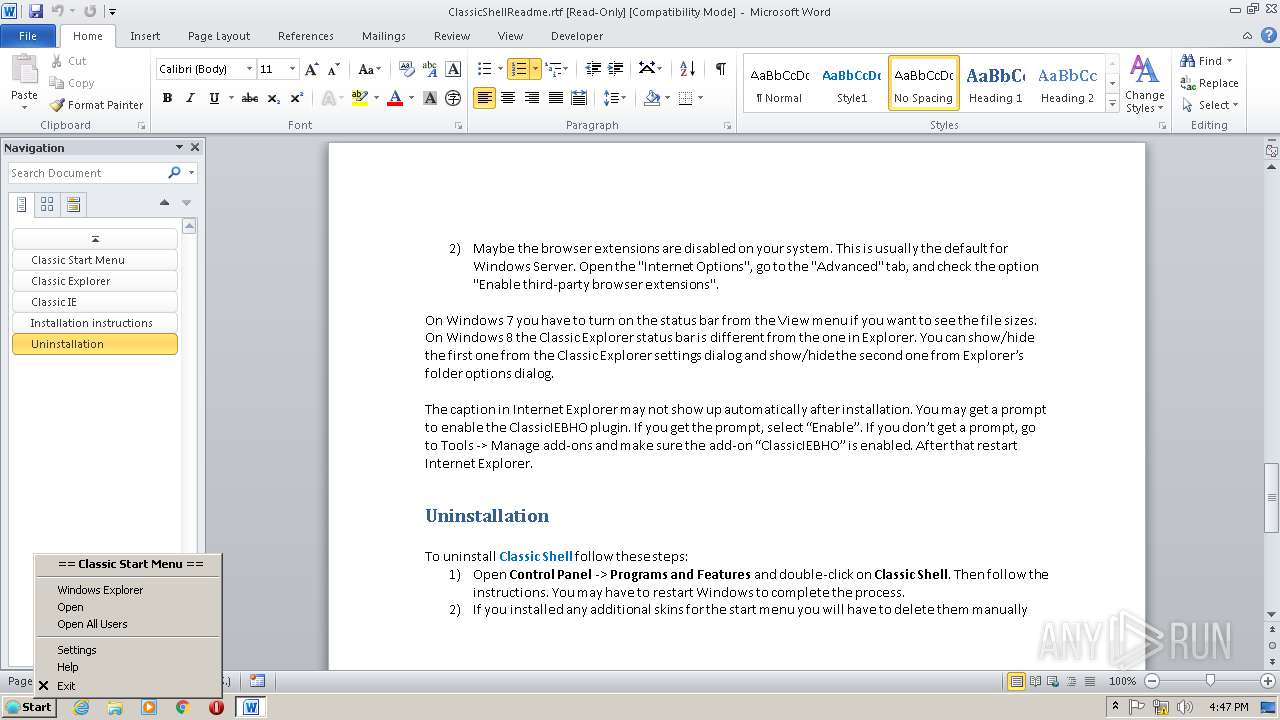Click the zoom slider handle
This screenshot has height=720, width=1280.
point(1210,681)
